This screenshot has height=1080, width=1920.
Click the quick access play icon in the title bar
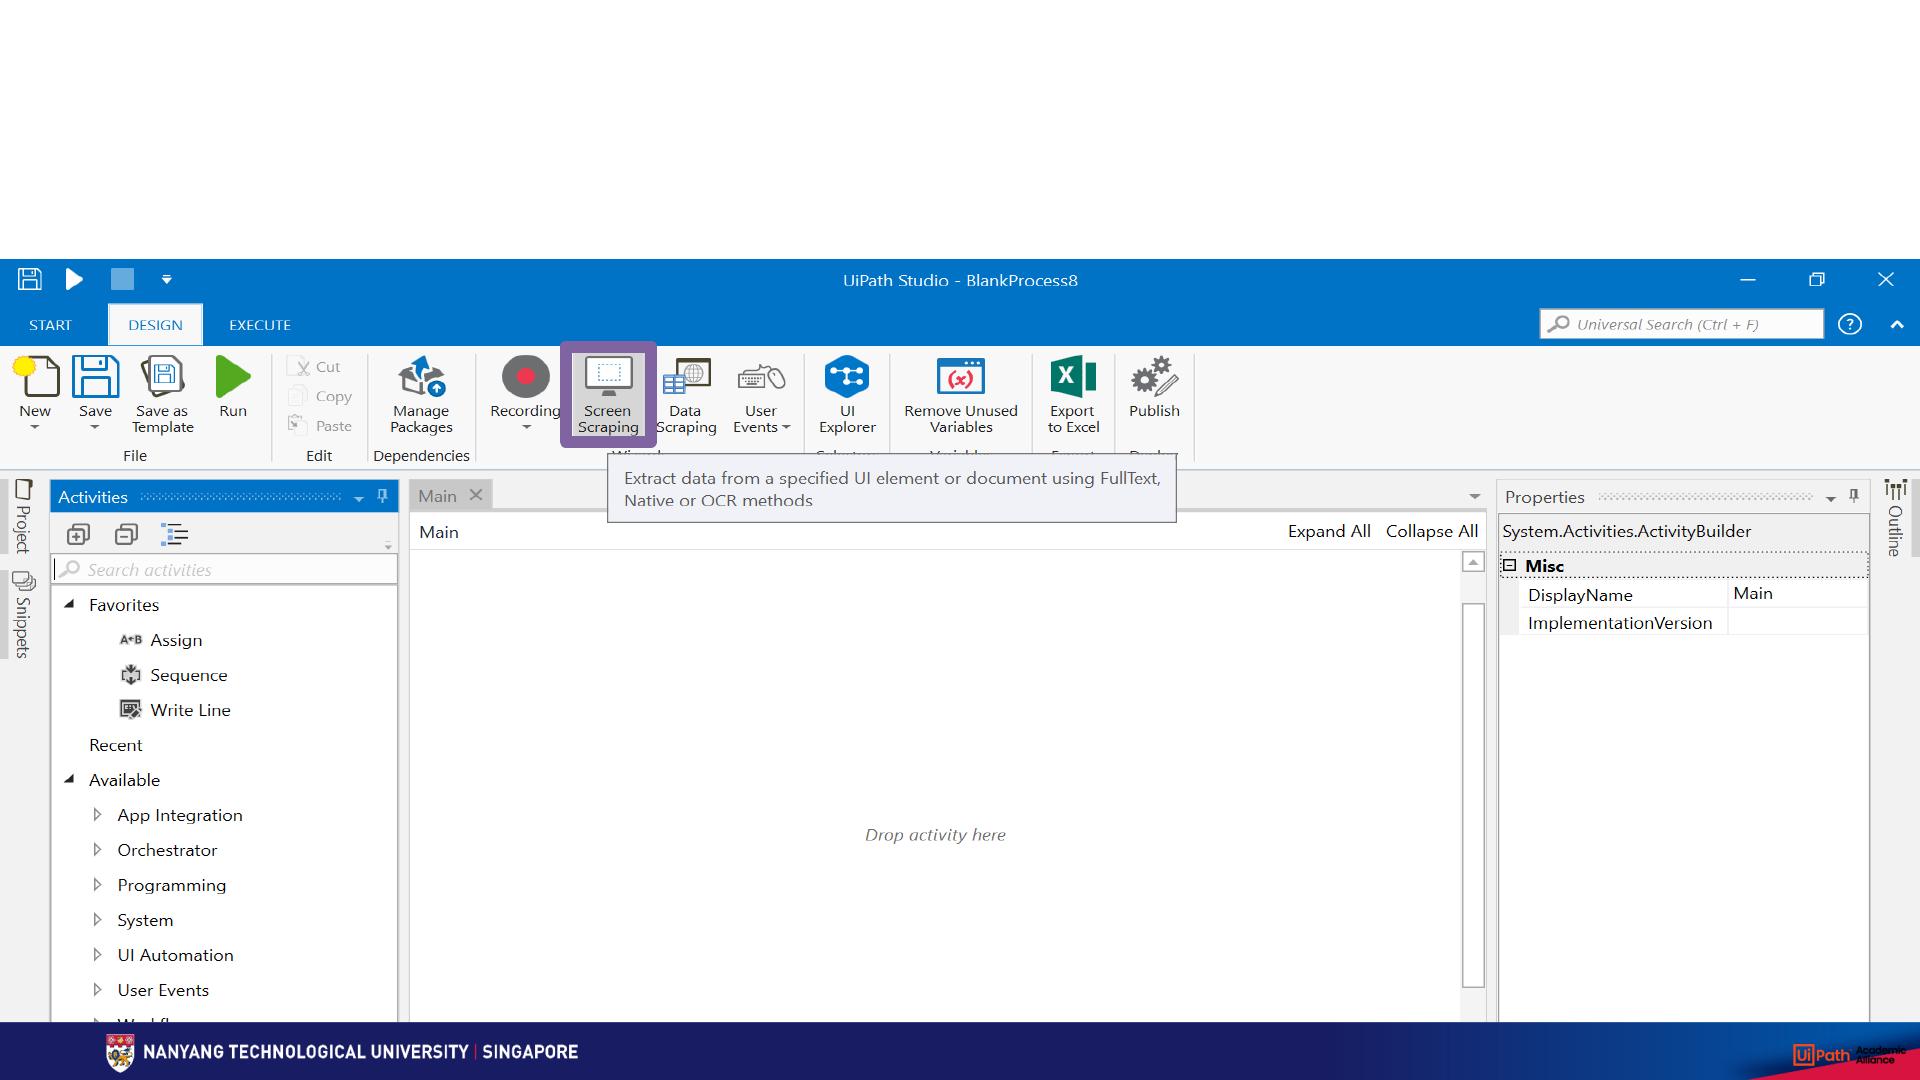[74, 279]
